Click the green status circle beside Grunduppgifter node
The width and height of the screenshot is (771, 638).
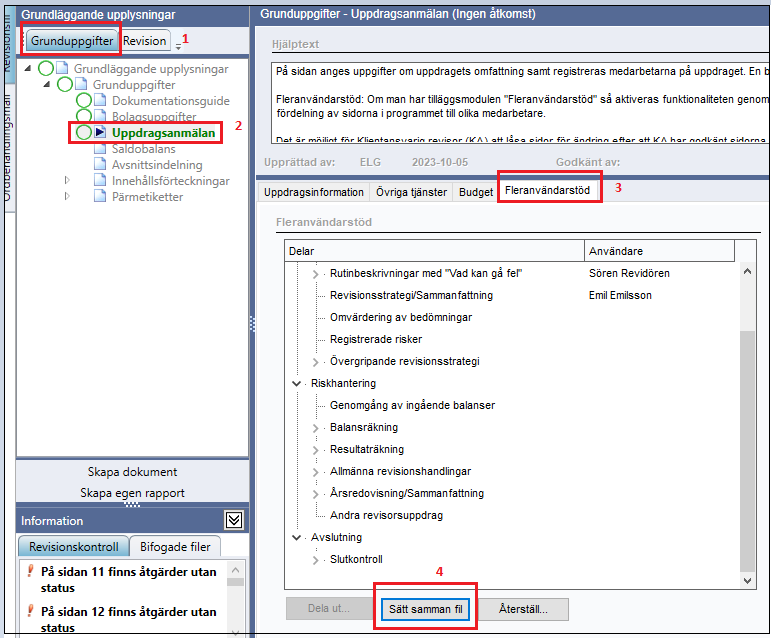click(x=65, y=84)
